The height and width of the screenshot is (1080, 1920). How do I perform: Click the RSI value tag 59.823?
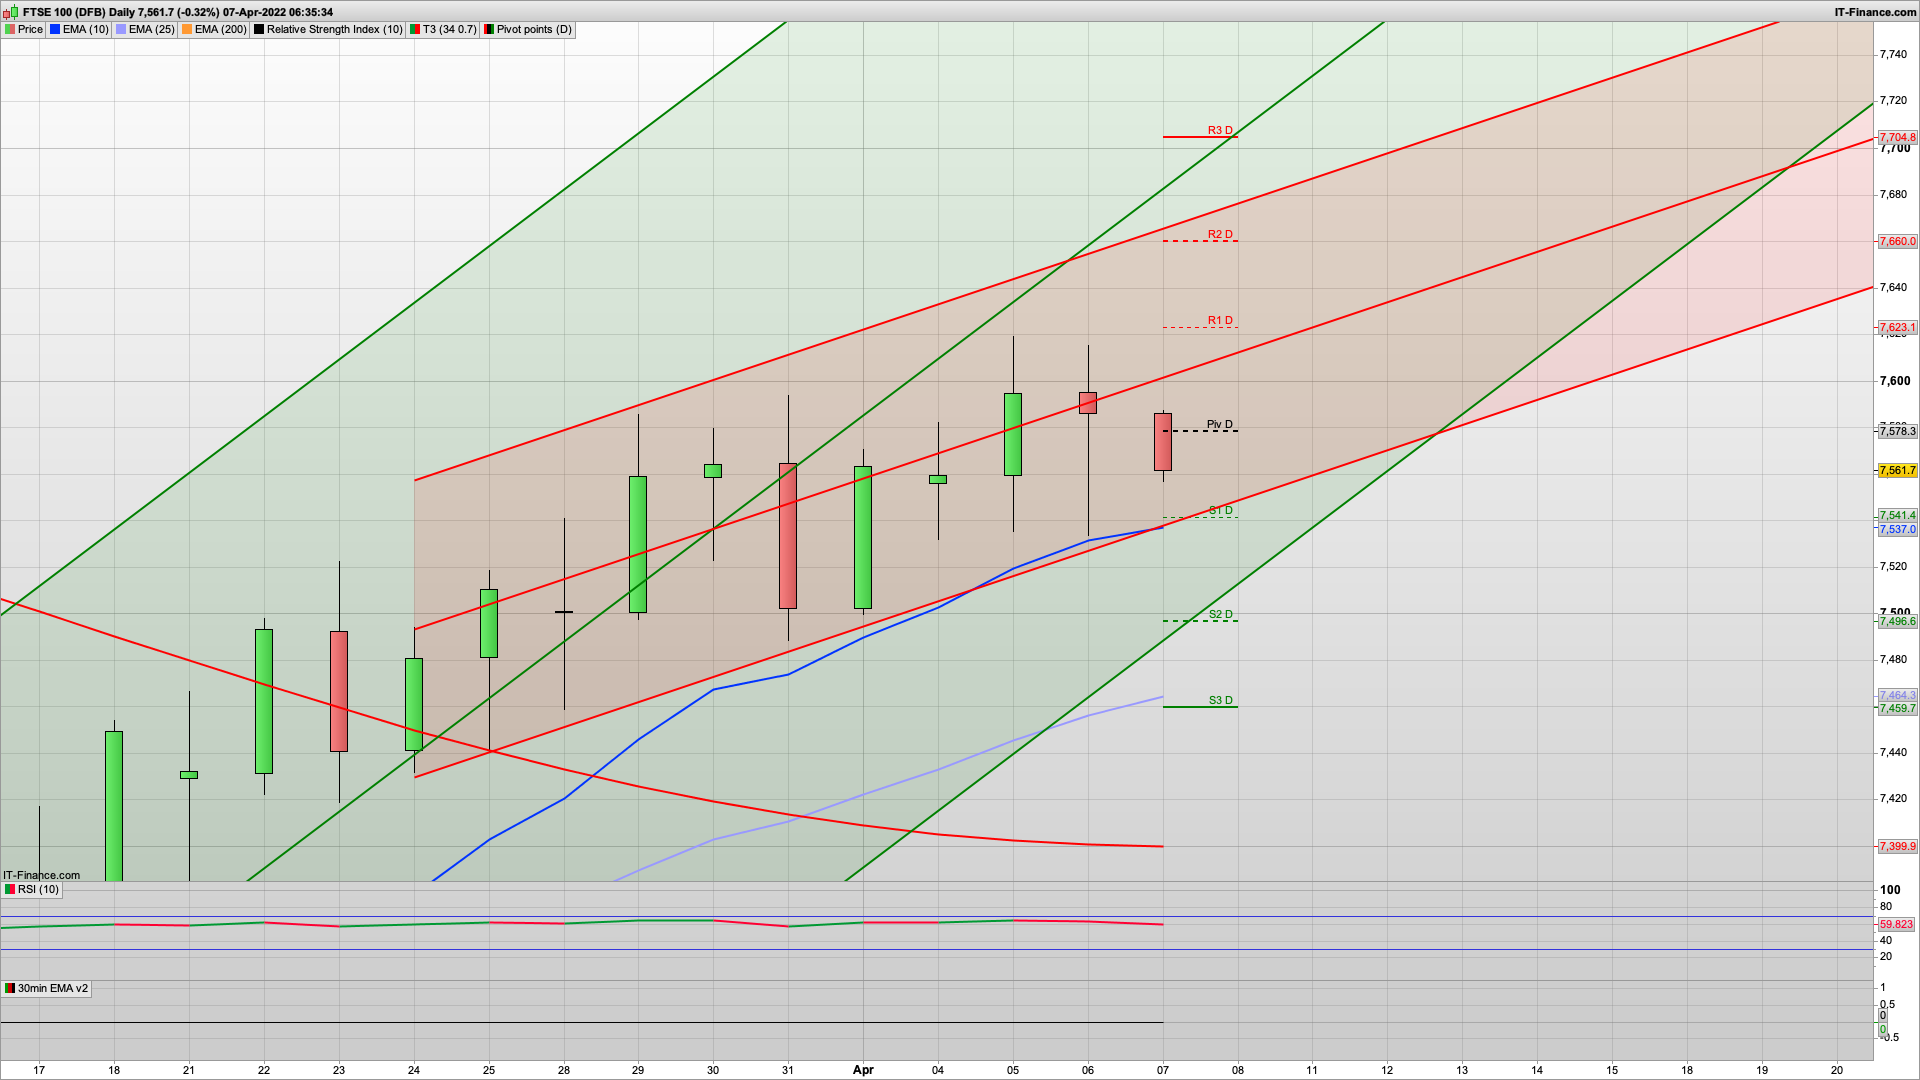(1896, 925)
